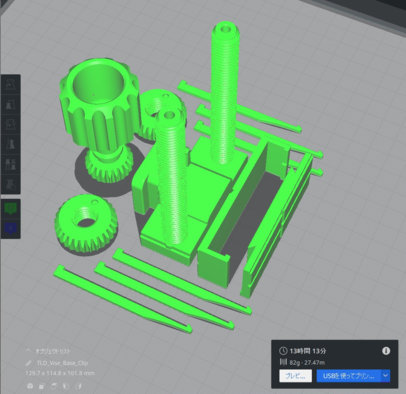Switch to right side view icon
Screen dimensions: 406x394
[x=78, y=386]
